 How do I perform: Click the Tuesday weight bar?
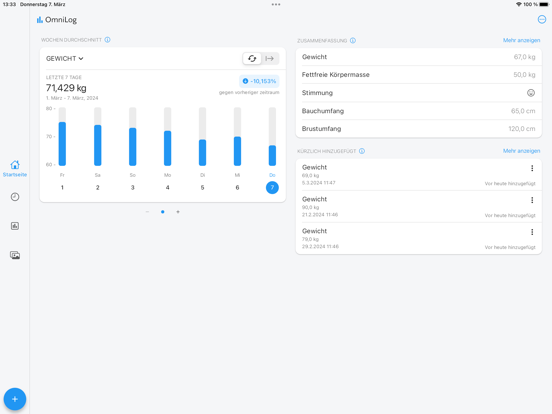(x=202, y=152)
